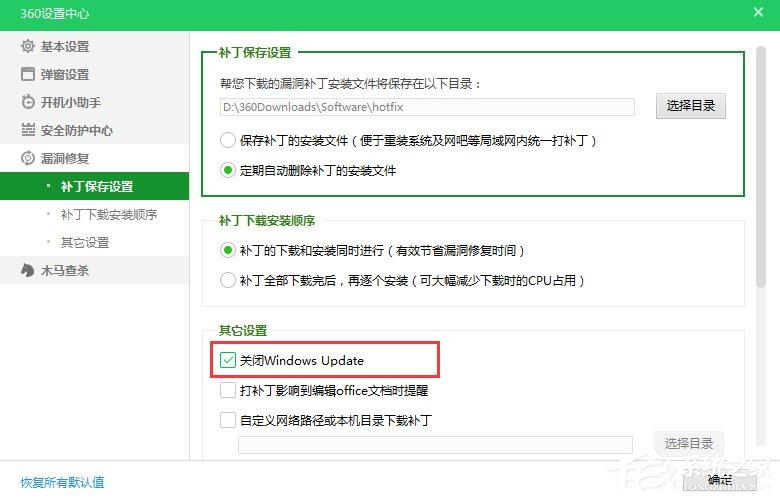780x500 pixels.
Task: Click the horse icon for 木马查杀
Action: [x=28, y=270]
